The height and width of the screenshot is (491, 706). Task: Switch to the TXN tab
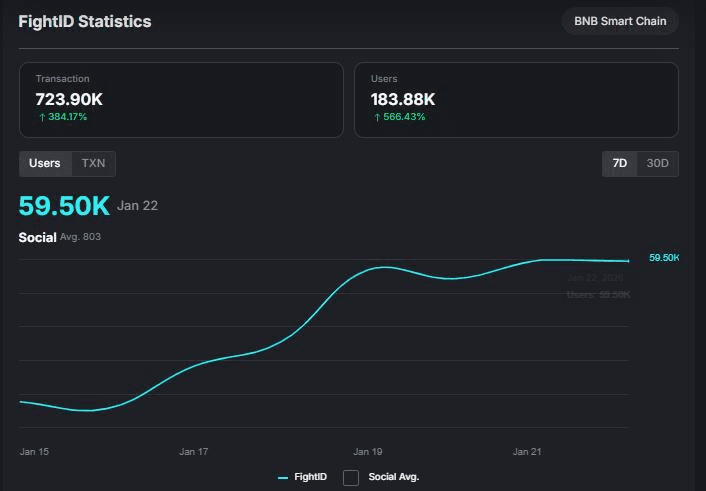pyautogui.click(x=93, y=163)
